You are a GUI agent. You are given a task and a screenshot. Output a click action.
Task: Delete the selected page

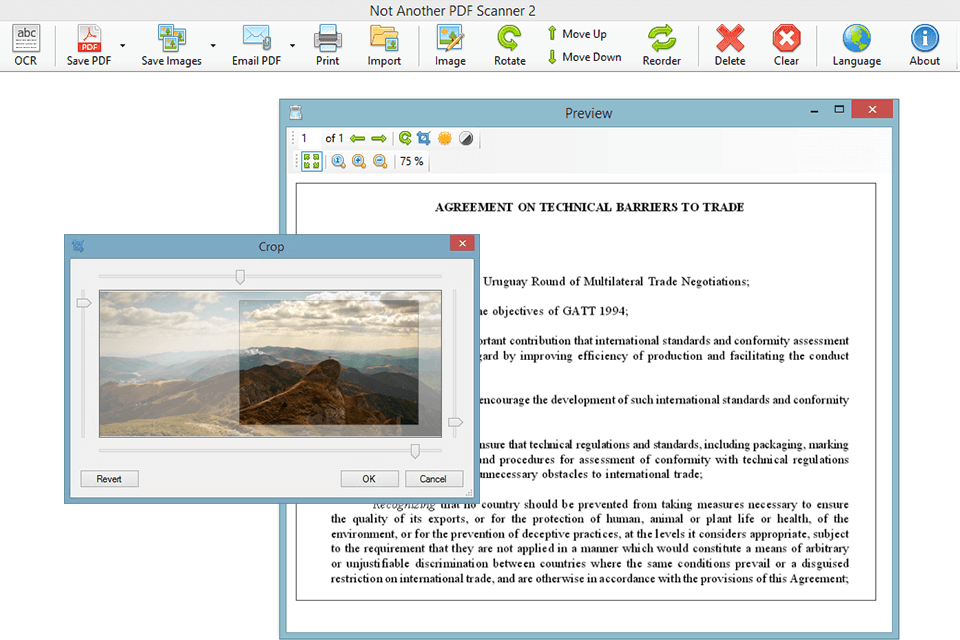coord(730,45)
